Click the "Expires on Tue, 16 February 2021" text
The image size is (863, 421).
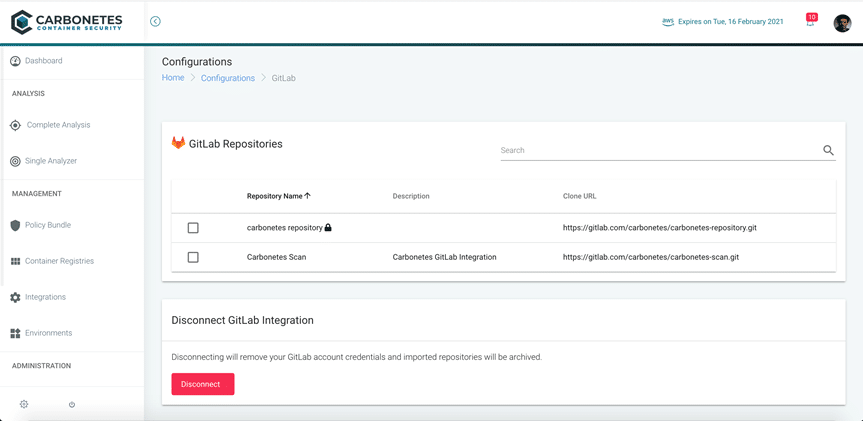731,21
